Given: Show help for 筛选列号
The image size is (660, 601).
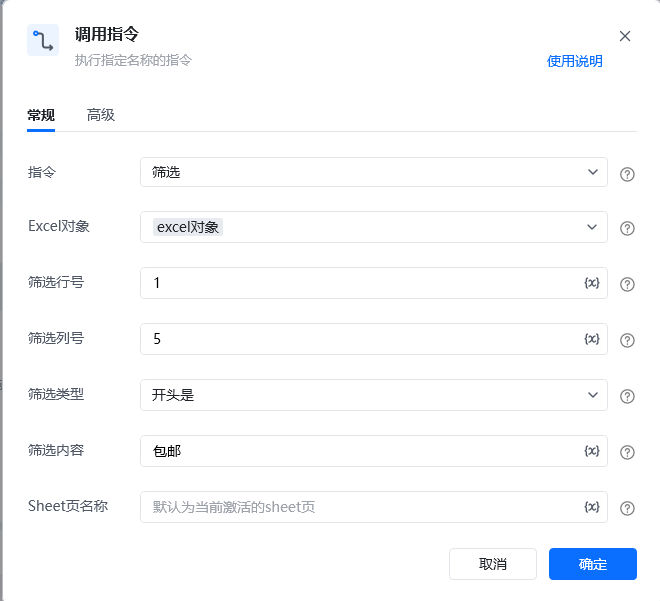Looking at the screenshot, I should [627, 340].
